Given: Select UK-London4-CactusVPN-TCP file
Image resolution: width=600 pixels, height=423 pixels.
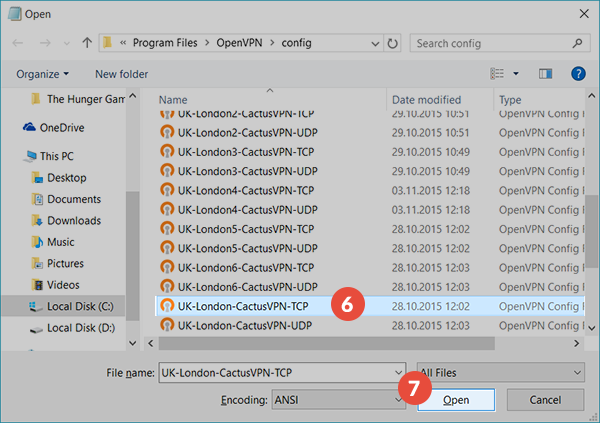Looking at the screenshot, I should pyautogui.click(x=370, y=190).
